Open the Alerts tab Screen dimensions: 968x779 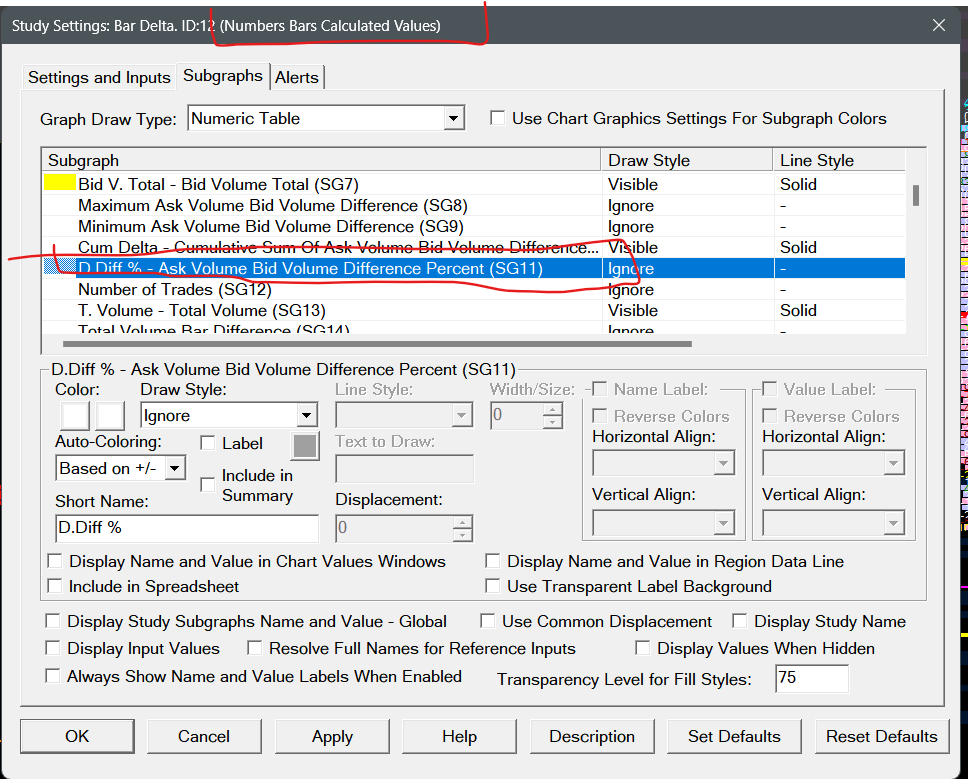(x=296, y=77)
